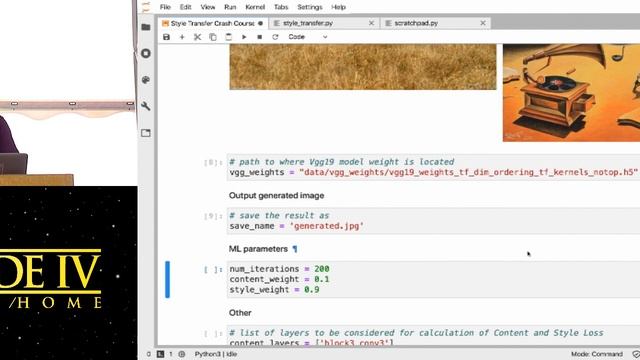
Task: Open the Tabs sidebar panel icon
Action: [146, 133]
